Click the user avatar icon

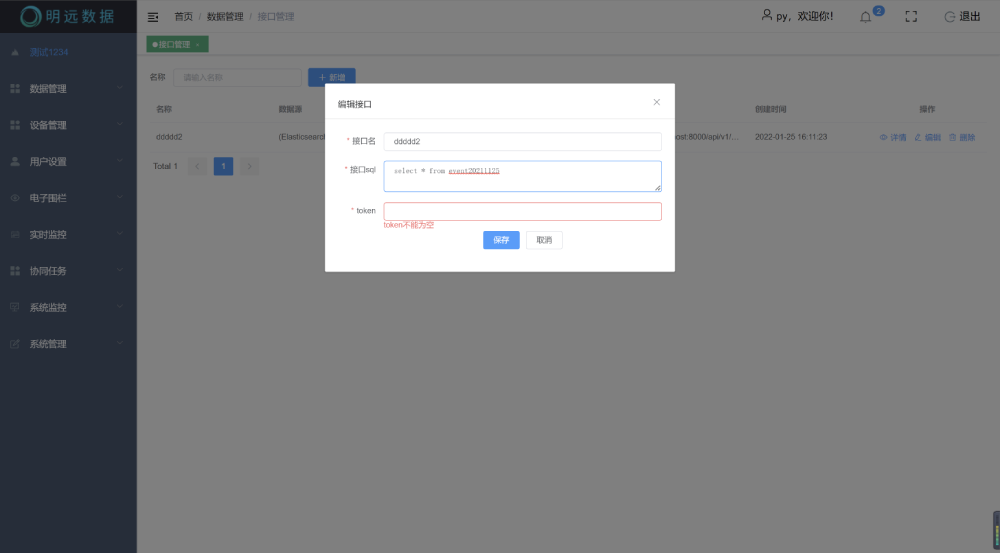click(767, 16)
